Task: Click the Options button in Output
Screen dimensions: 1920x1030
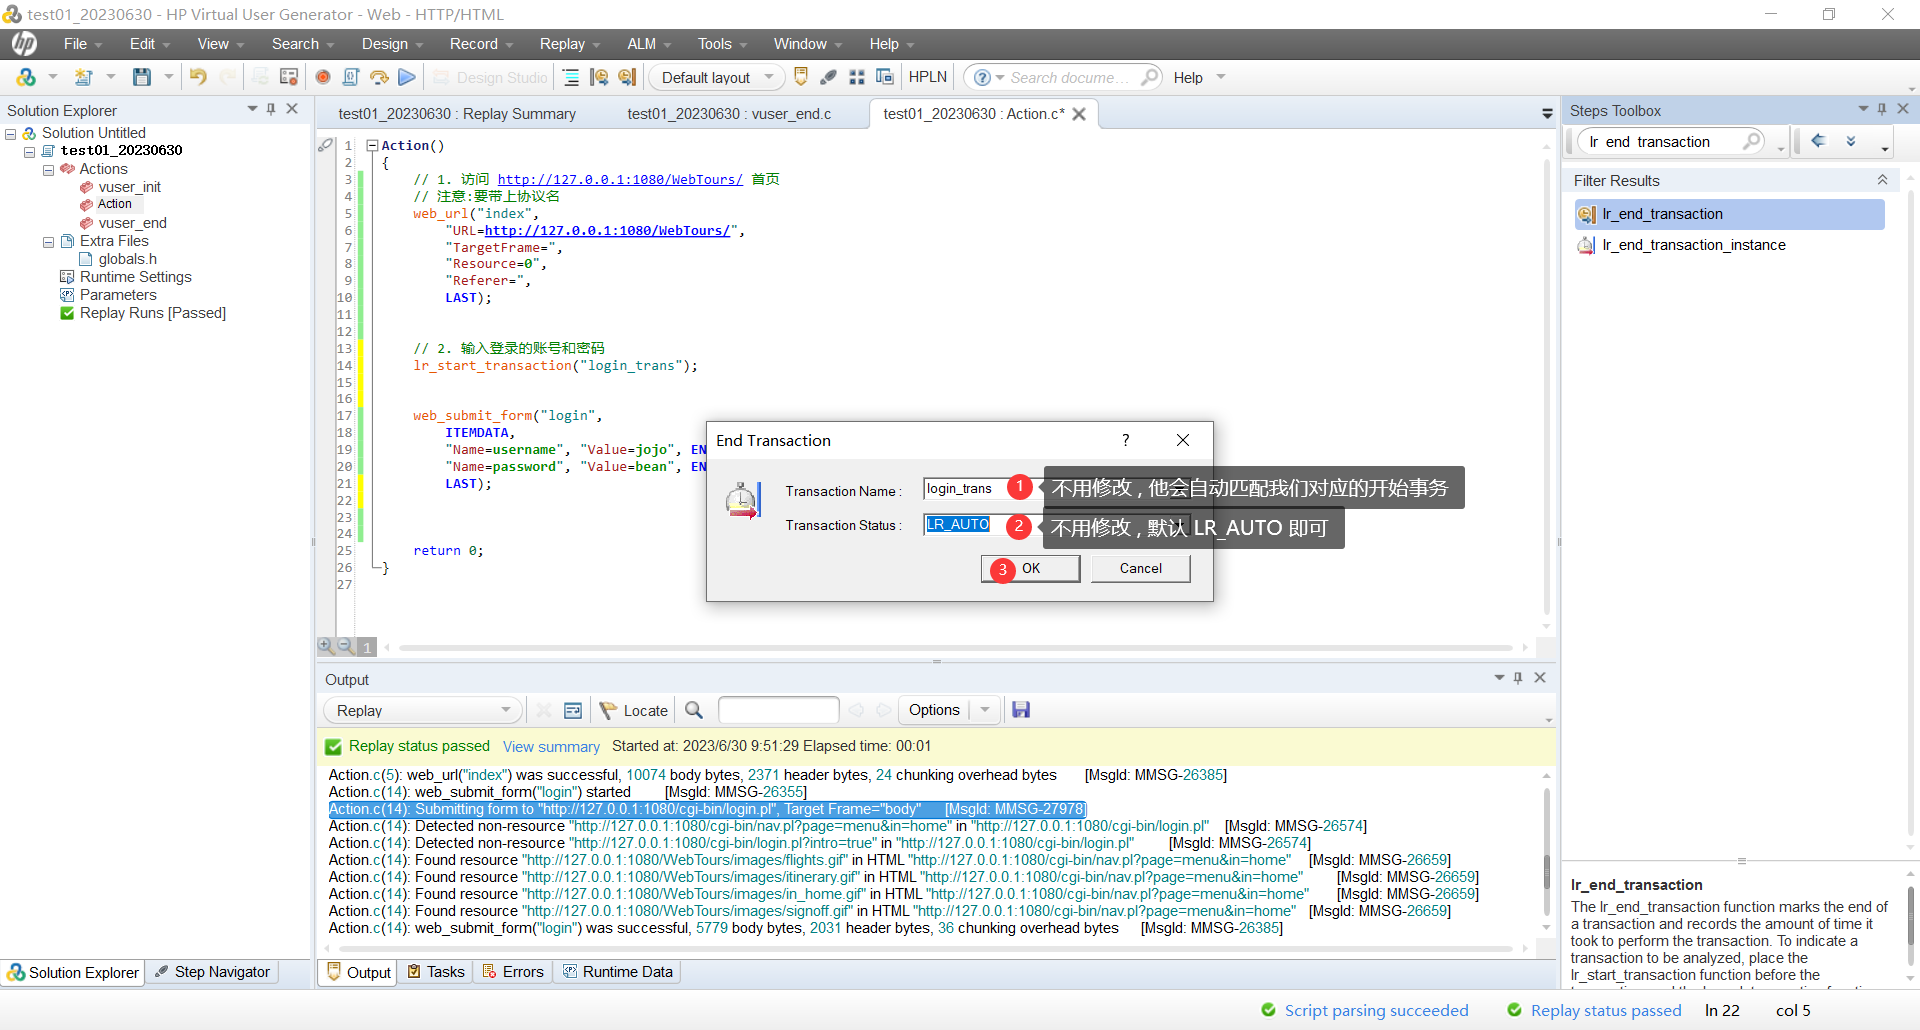Action: click(x=934, y=710)
